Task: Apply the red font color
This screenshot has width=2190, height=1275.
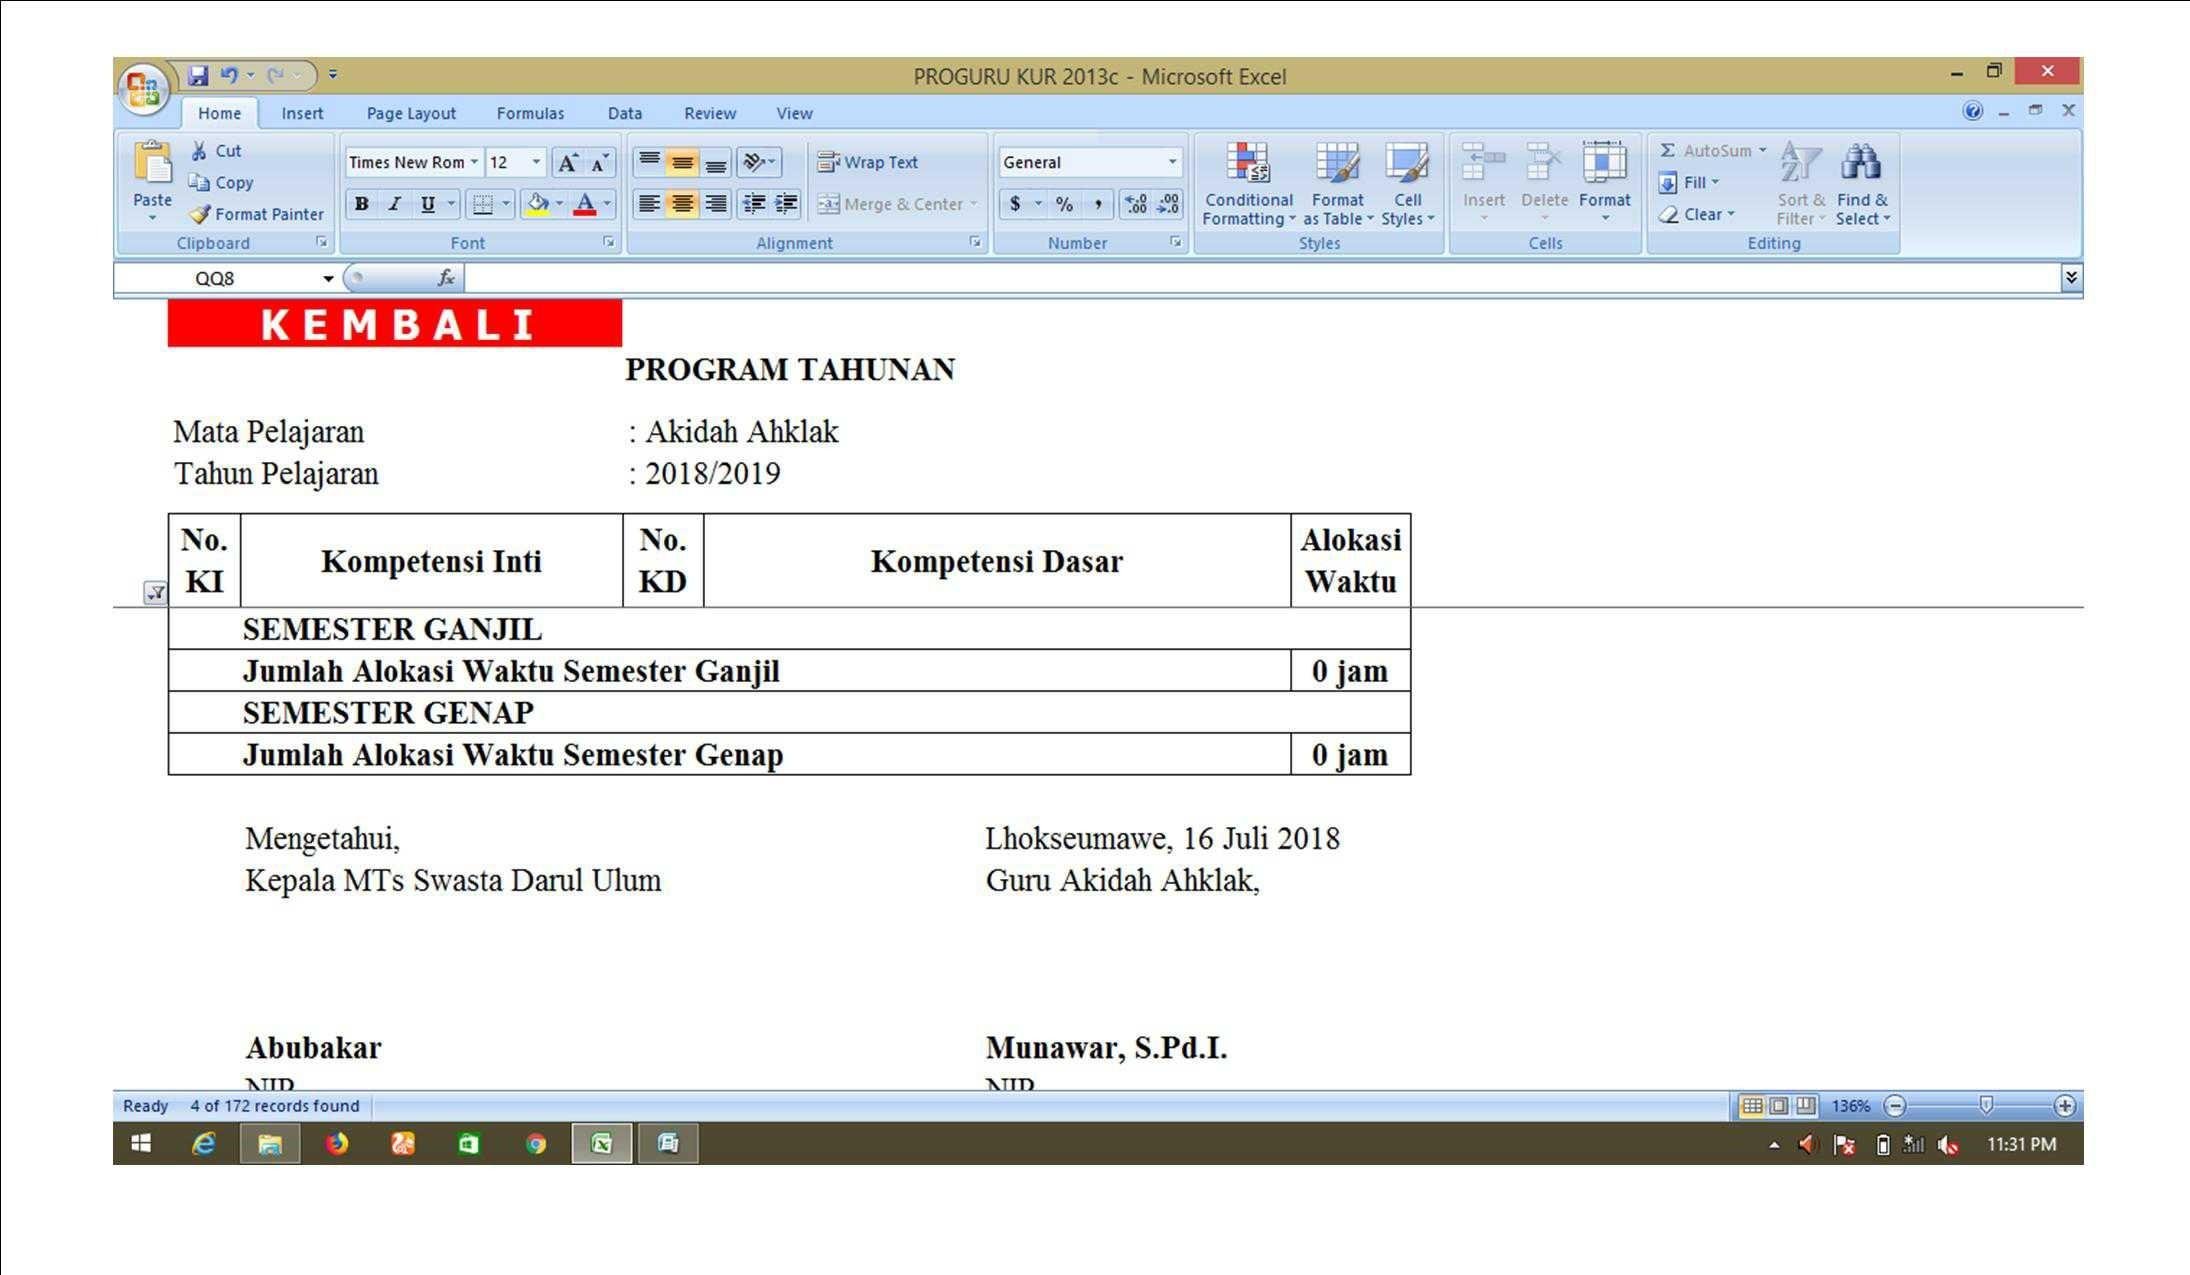Action: click(586, 204)
